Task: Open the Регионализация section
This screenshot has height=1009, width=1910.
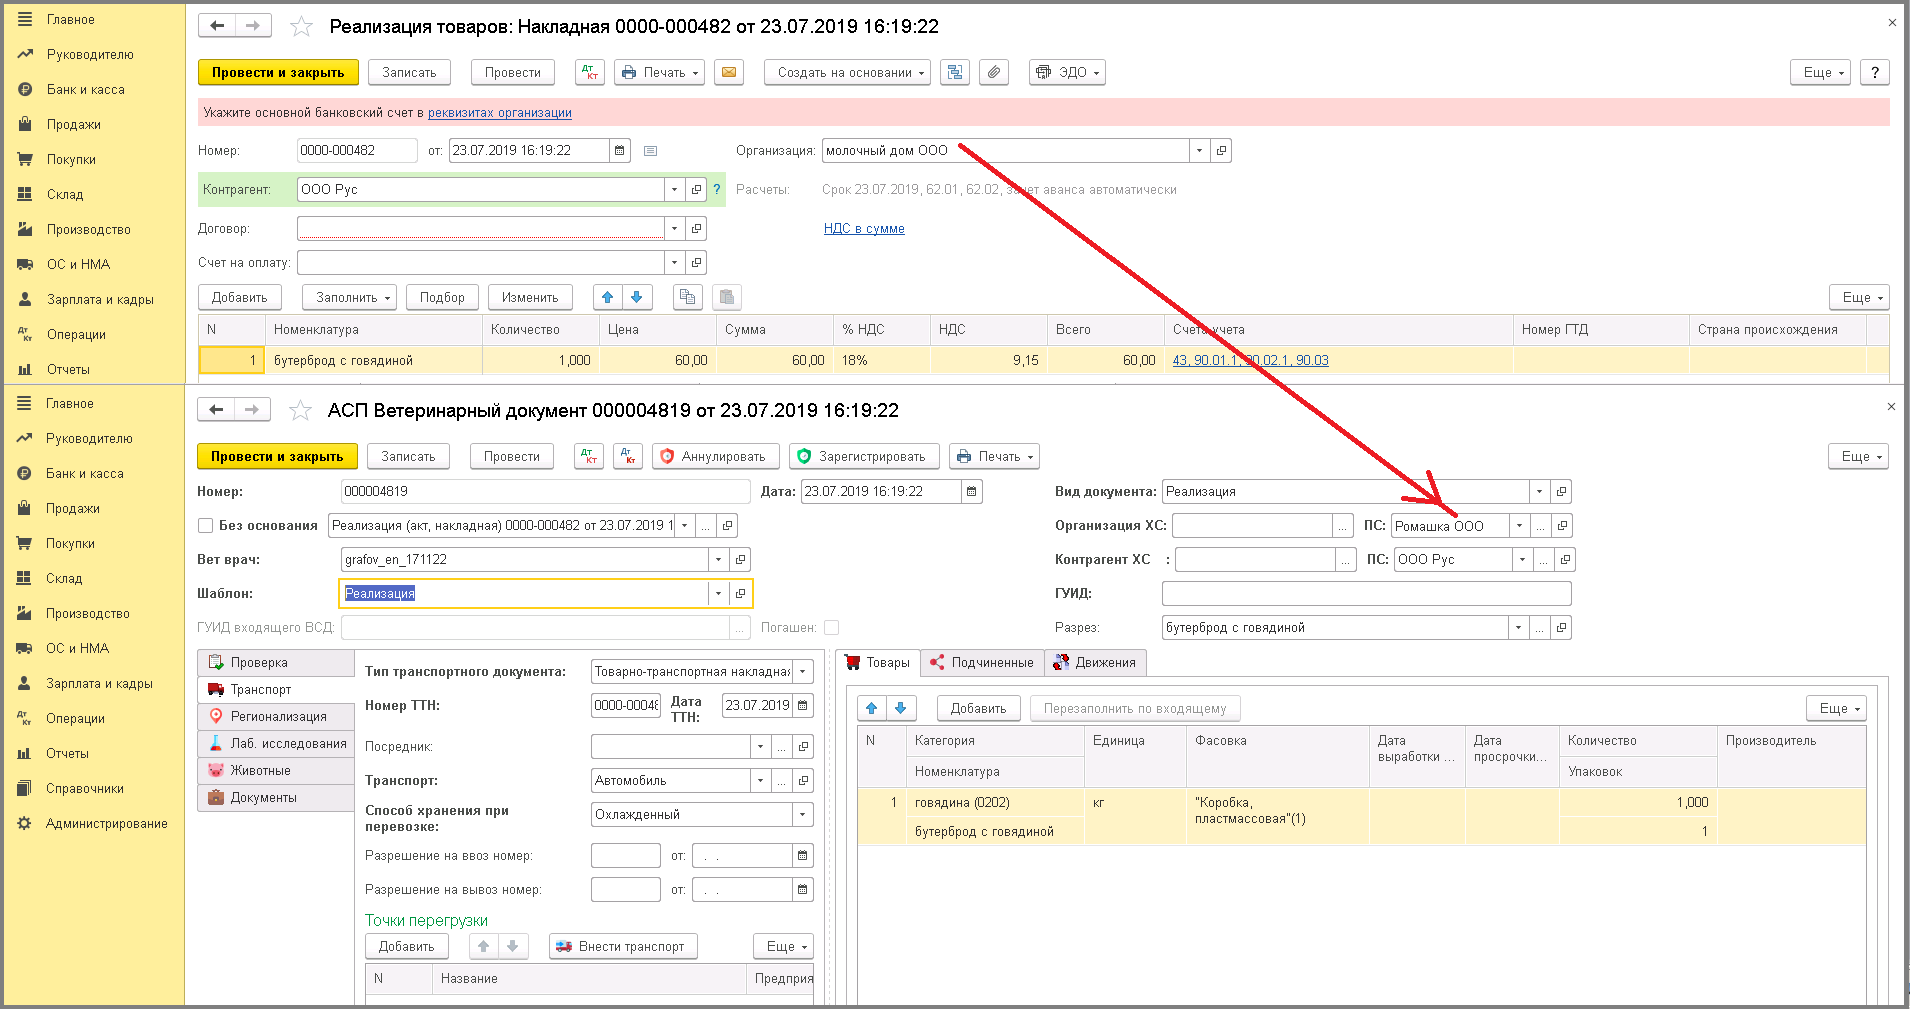Action: pyautogui.click(x=277, y=716)
